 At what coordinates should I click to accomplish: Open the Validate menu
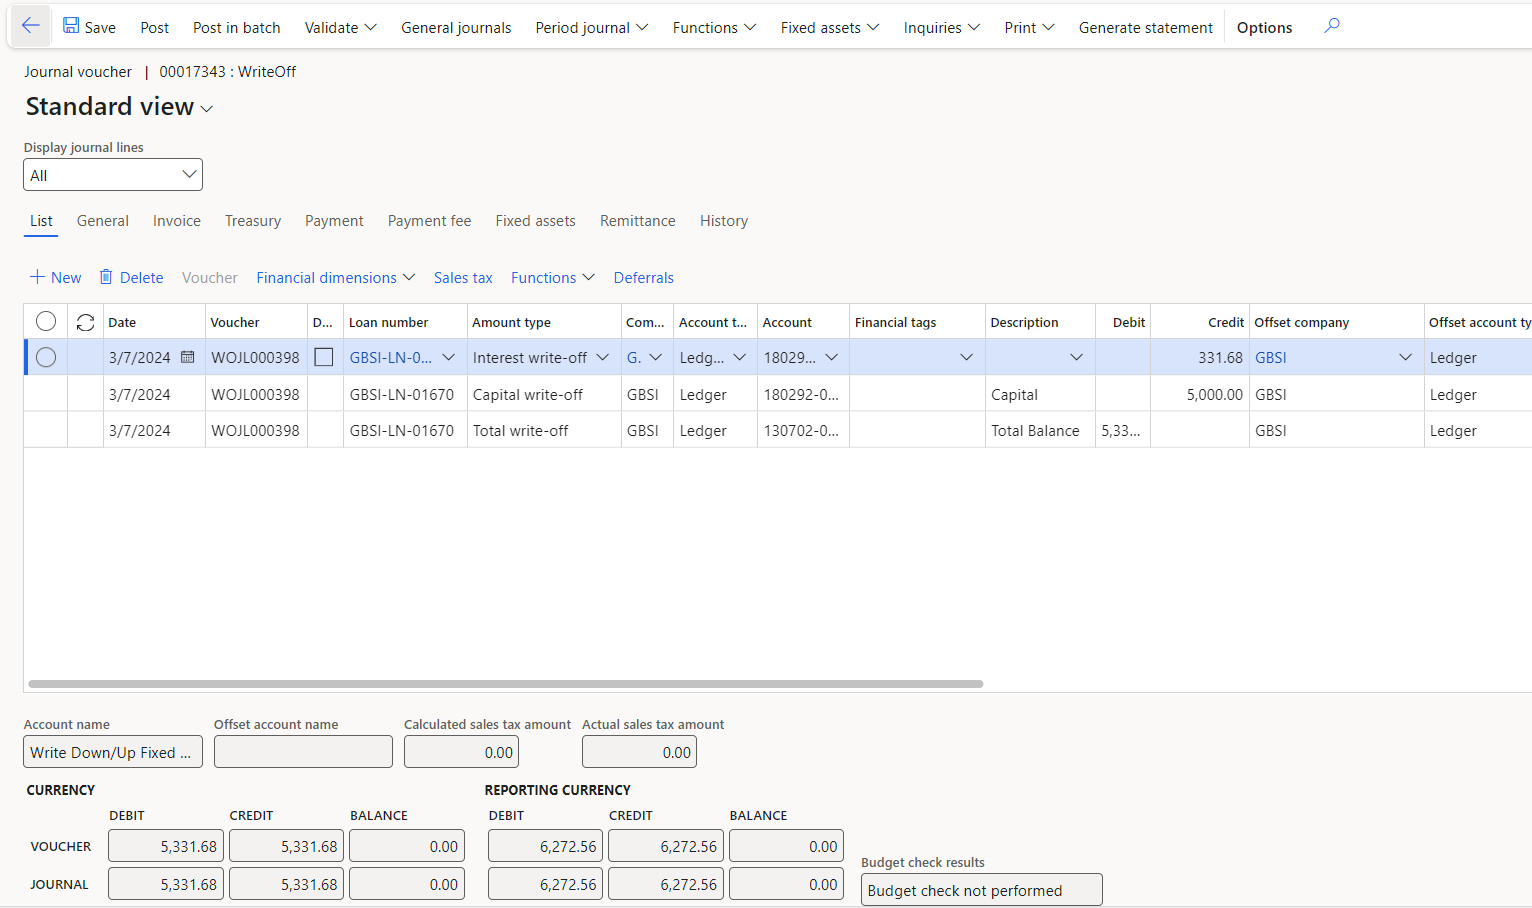point(340,27)
